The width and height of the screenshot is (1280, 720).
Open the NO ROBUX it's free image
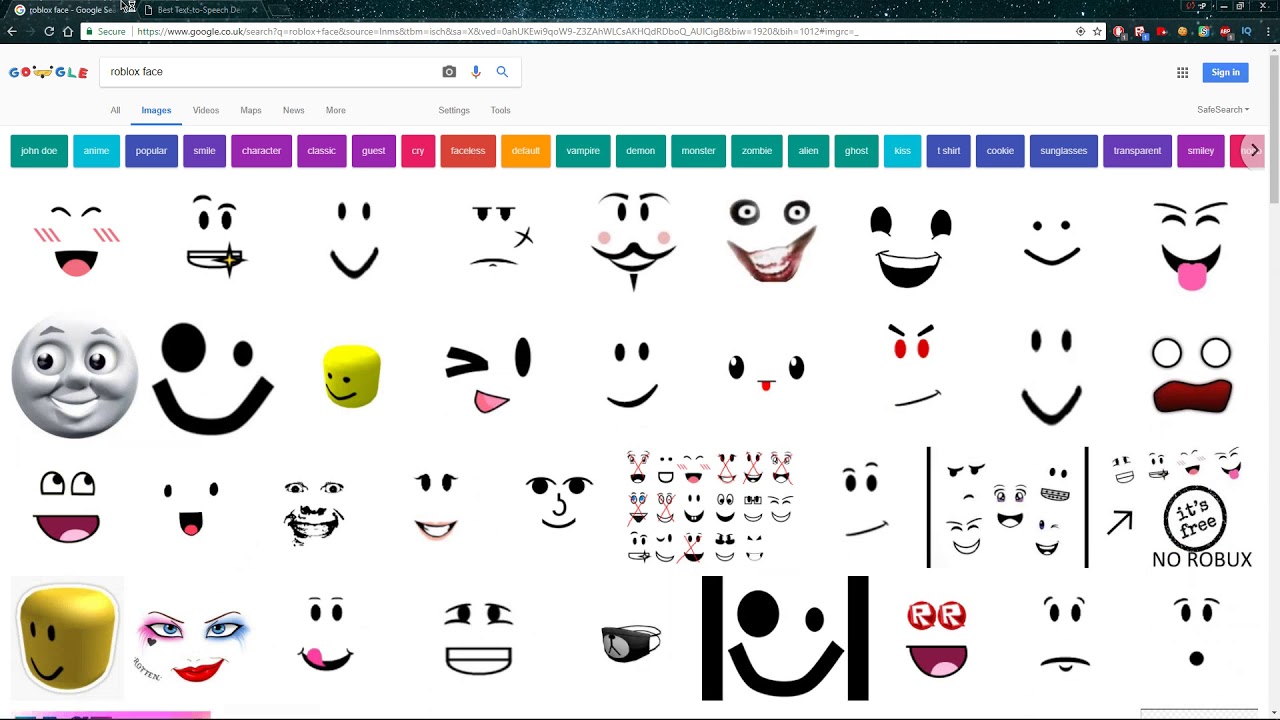(x=1181, y=508)
